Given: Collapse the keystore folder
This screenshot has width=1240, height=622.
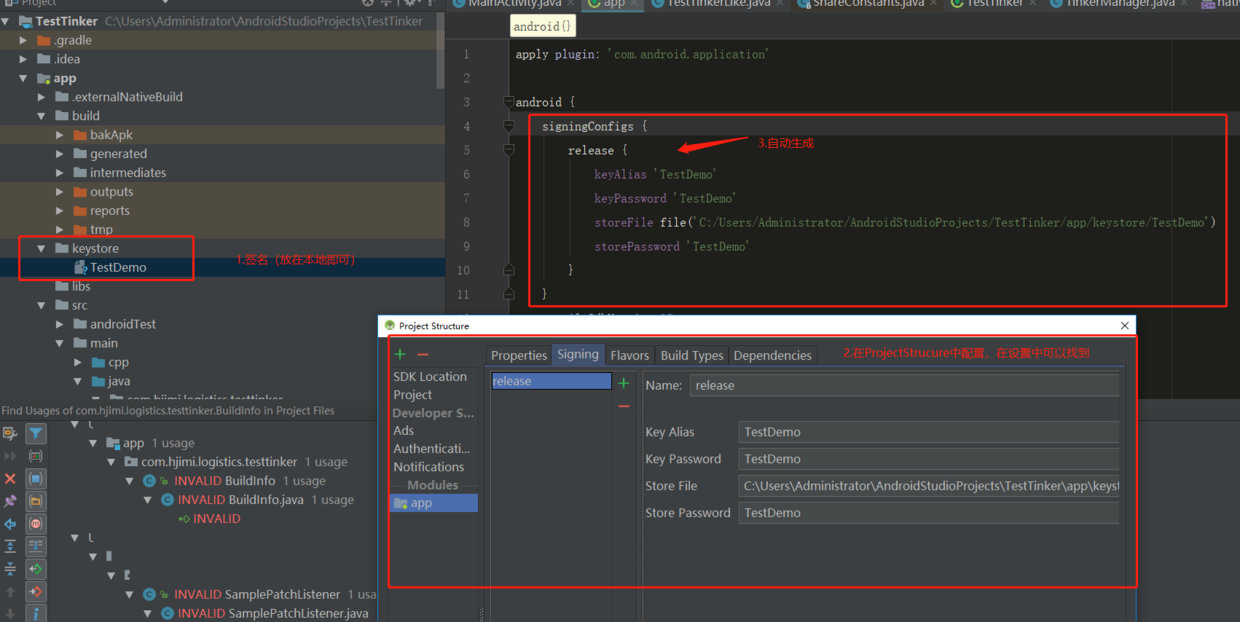Looking at the screenshot, I should [41, 248].
